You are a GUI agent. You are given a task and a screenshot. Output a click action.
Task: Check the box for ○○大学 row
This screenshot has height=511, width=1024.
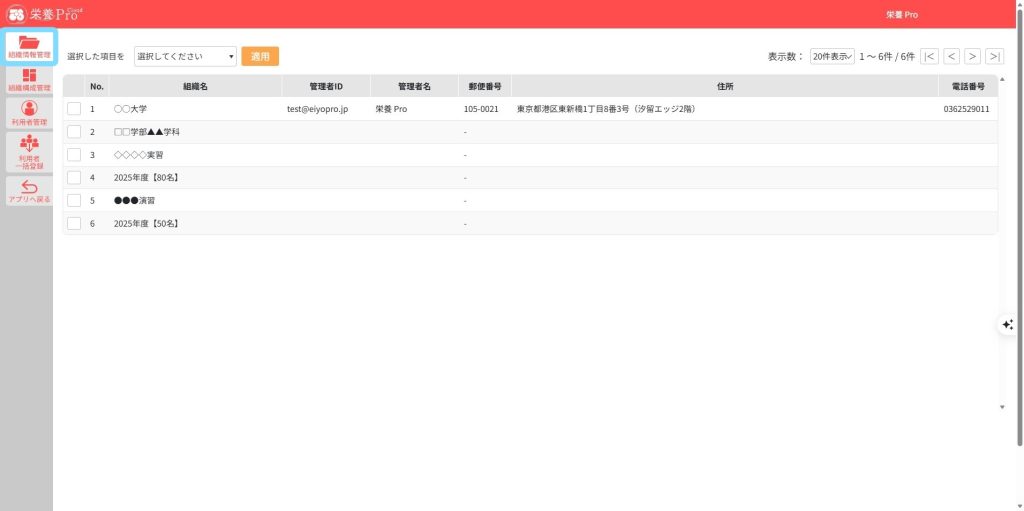[74, 109]
